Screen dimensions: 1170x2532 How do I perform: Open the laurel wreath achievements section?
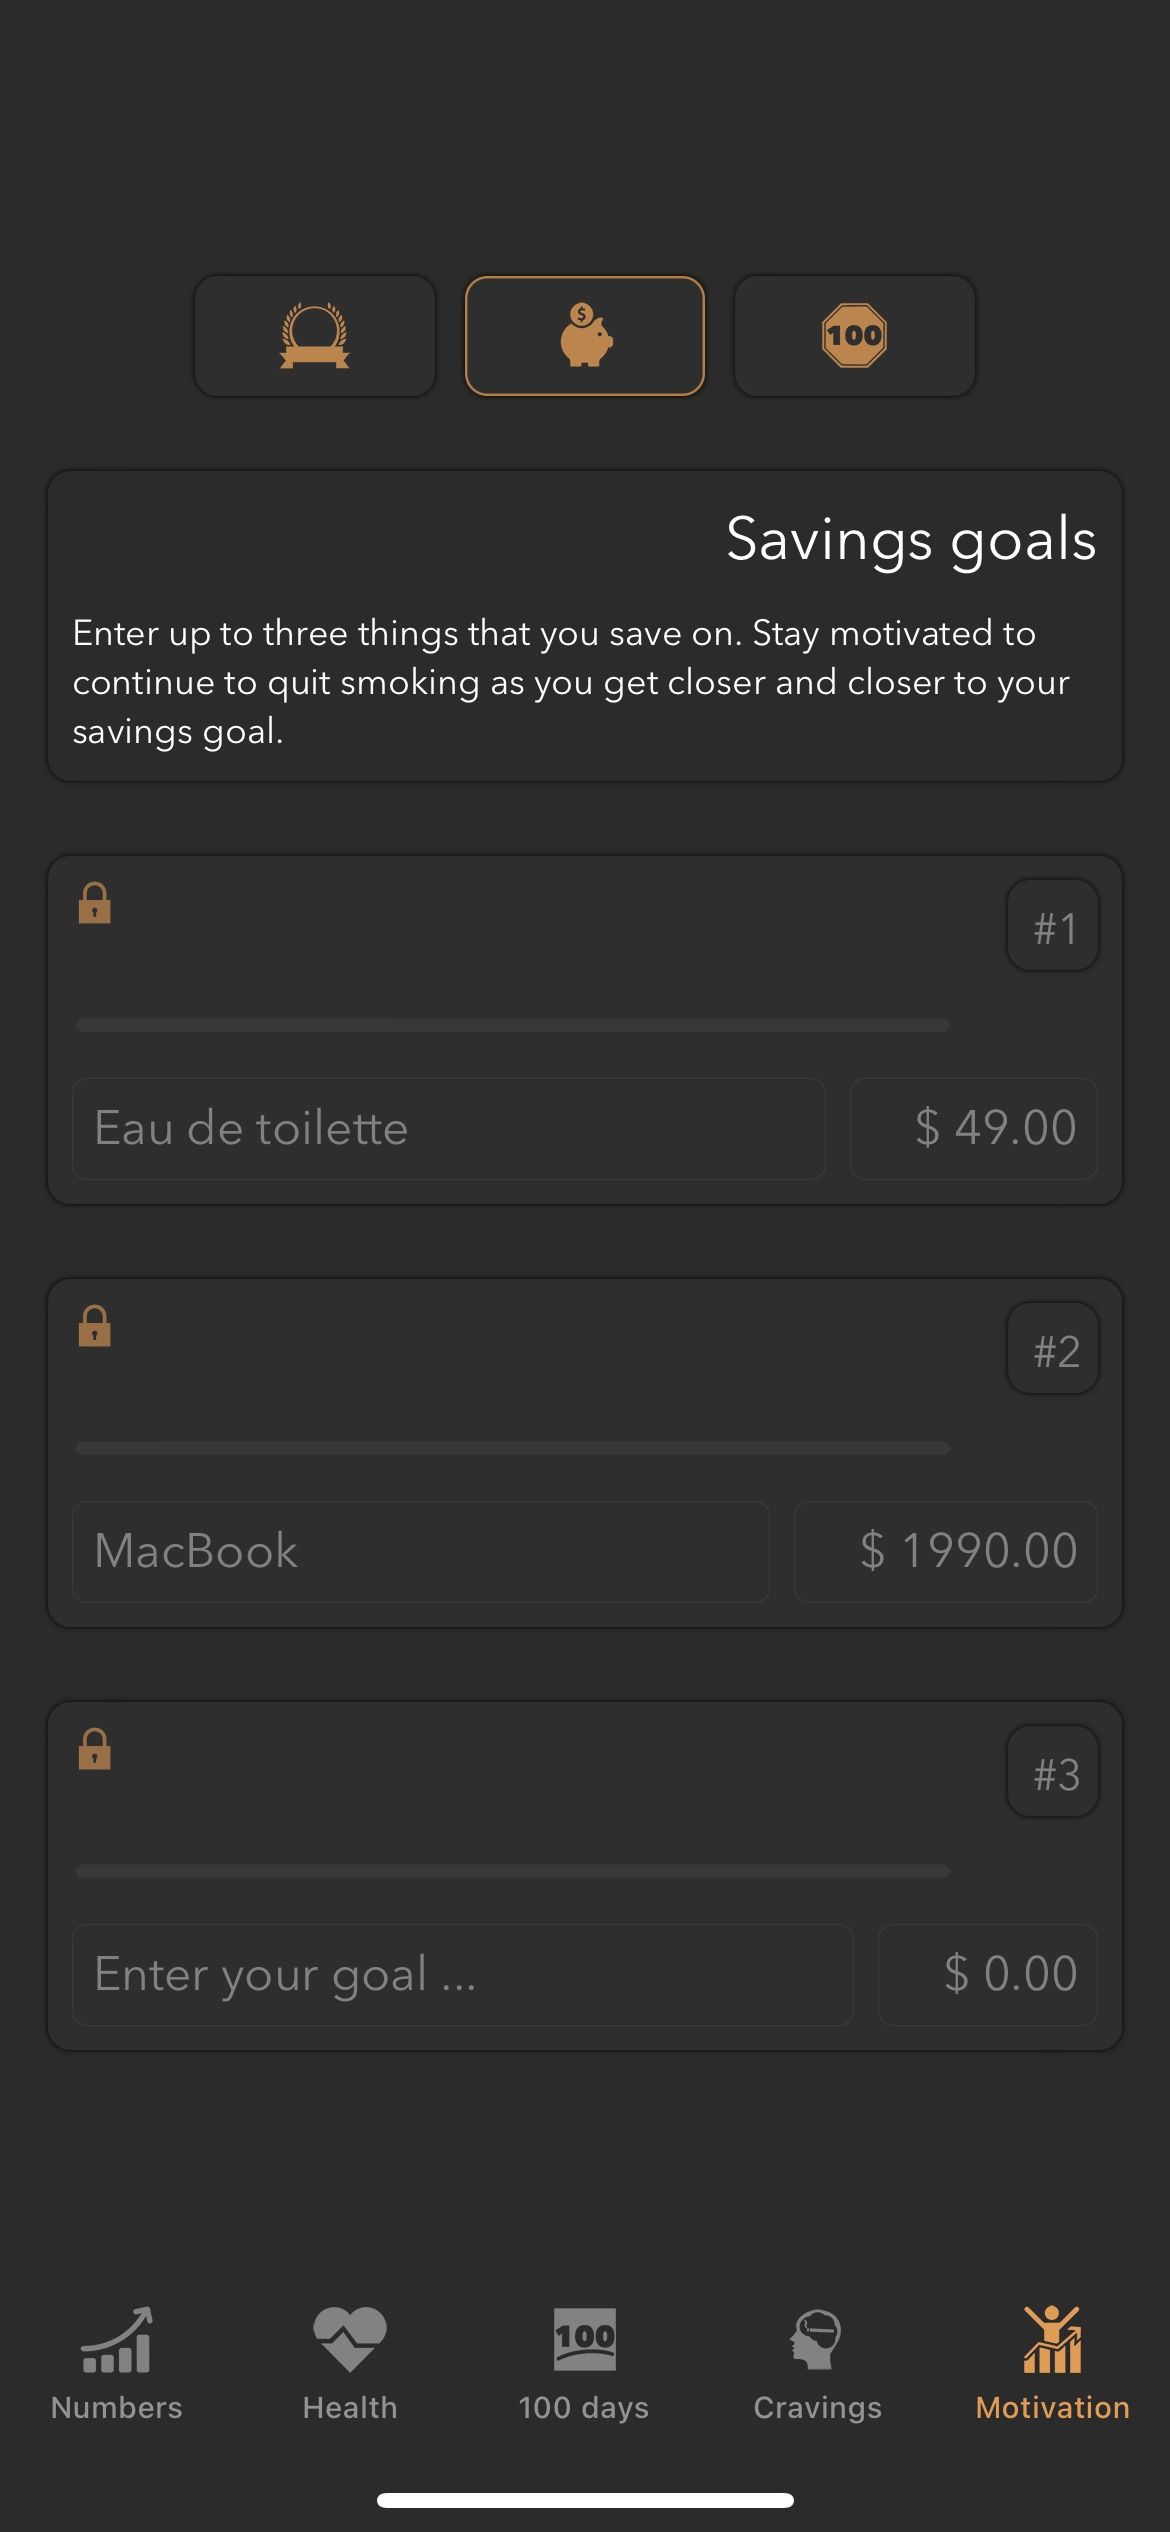coord(315,336)
